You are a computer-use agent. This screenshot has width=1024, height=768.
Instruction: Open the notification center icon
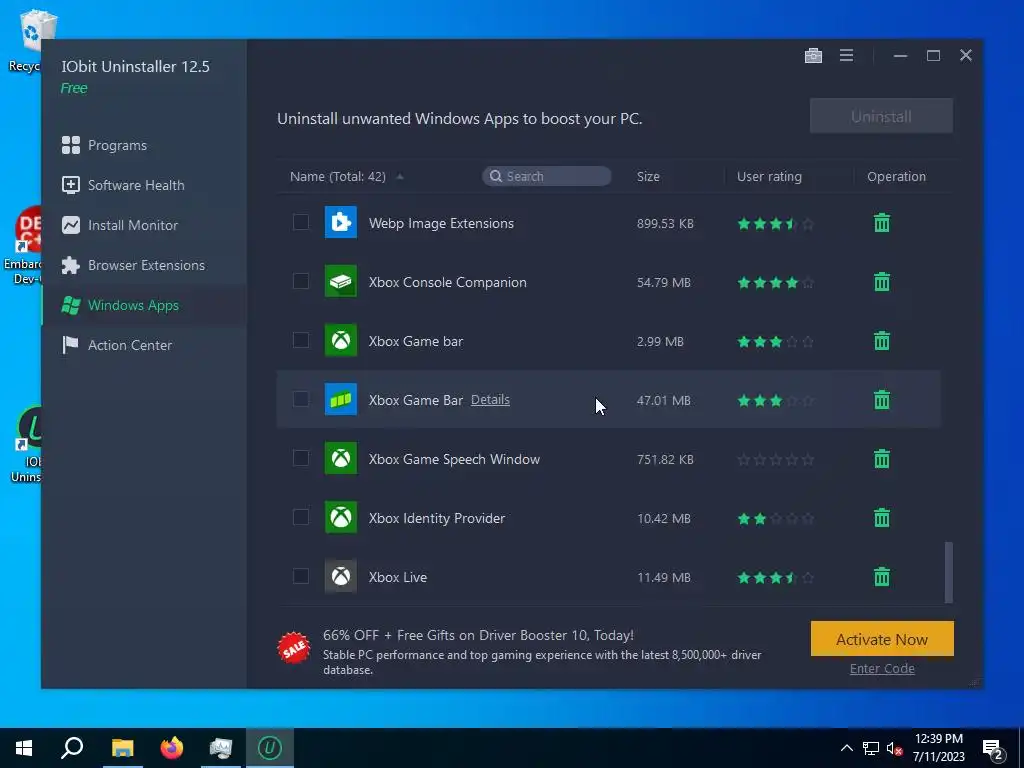click(x=993, y=748)
